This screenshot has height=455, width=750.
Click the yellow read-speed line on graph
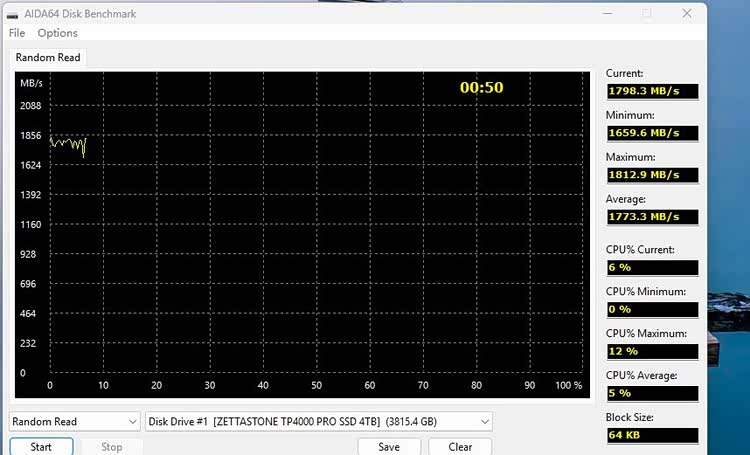click(66, 143)
